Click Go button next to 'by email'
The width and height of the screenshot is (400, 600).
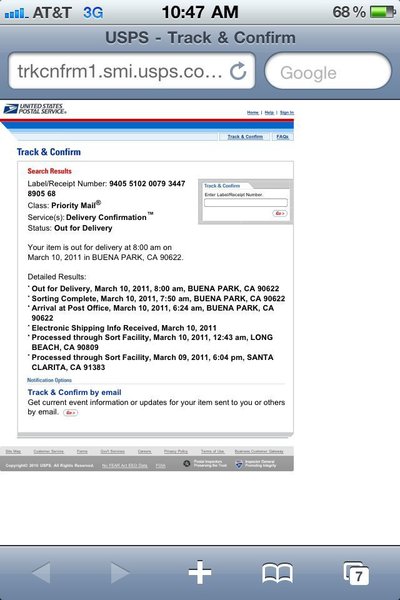click(70, 412)
